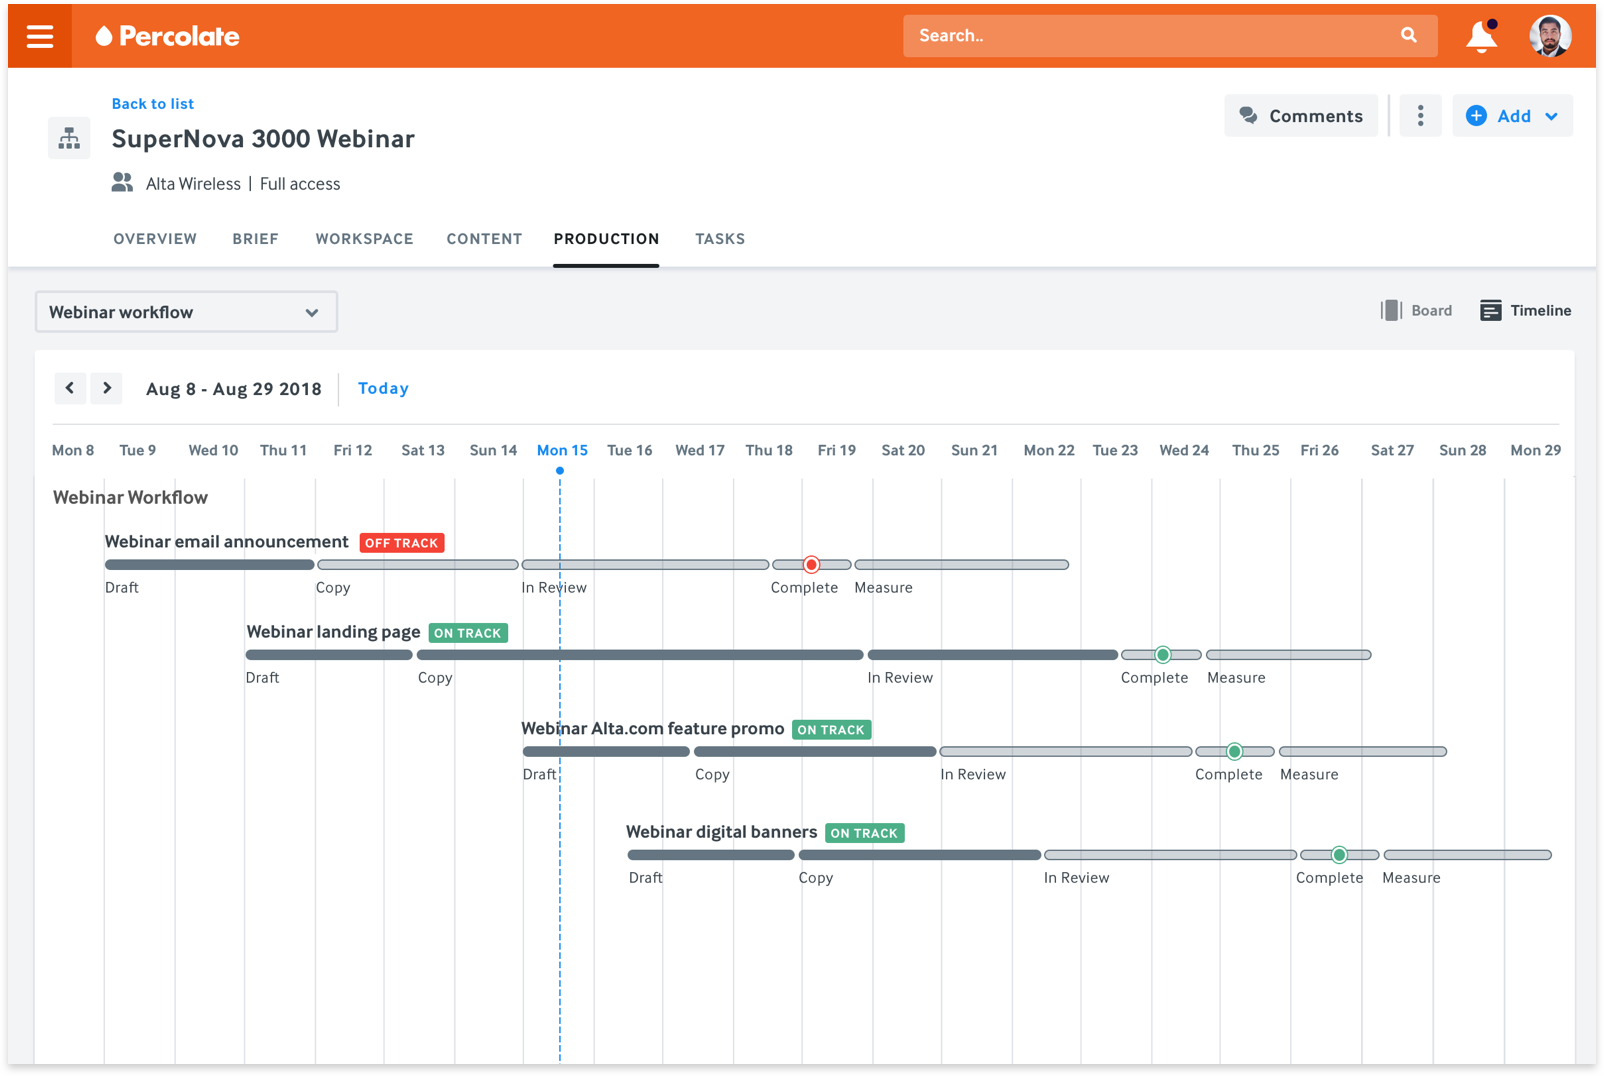Viewport: 1604px width, 1076px height.
Task: Select red Complete milestone on email announcement
Action: tap(812, 565)
